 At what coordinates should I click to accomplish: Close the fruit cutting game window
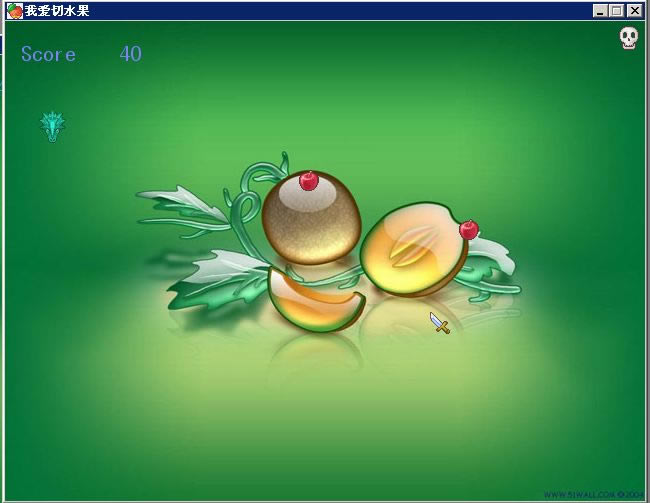tap(634, 10)
